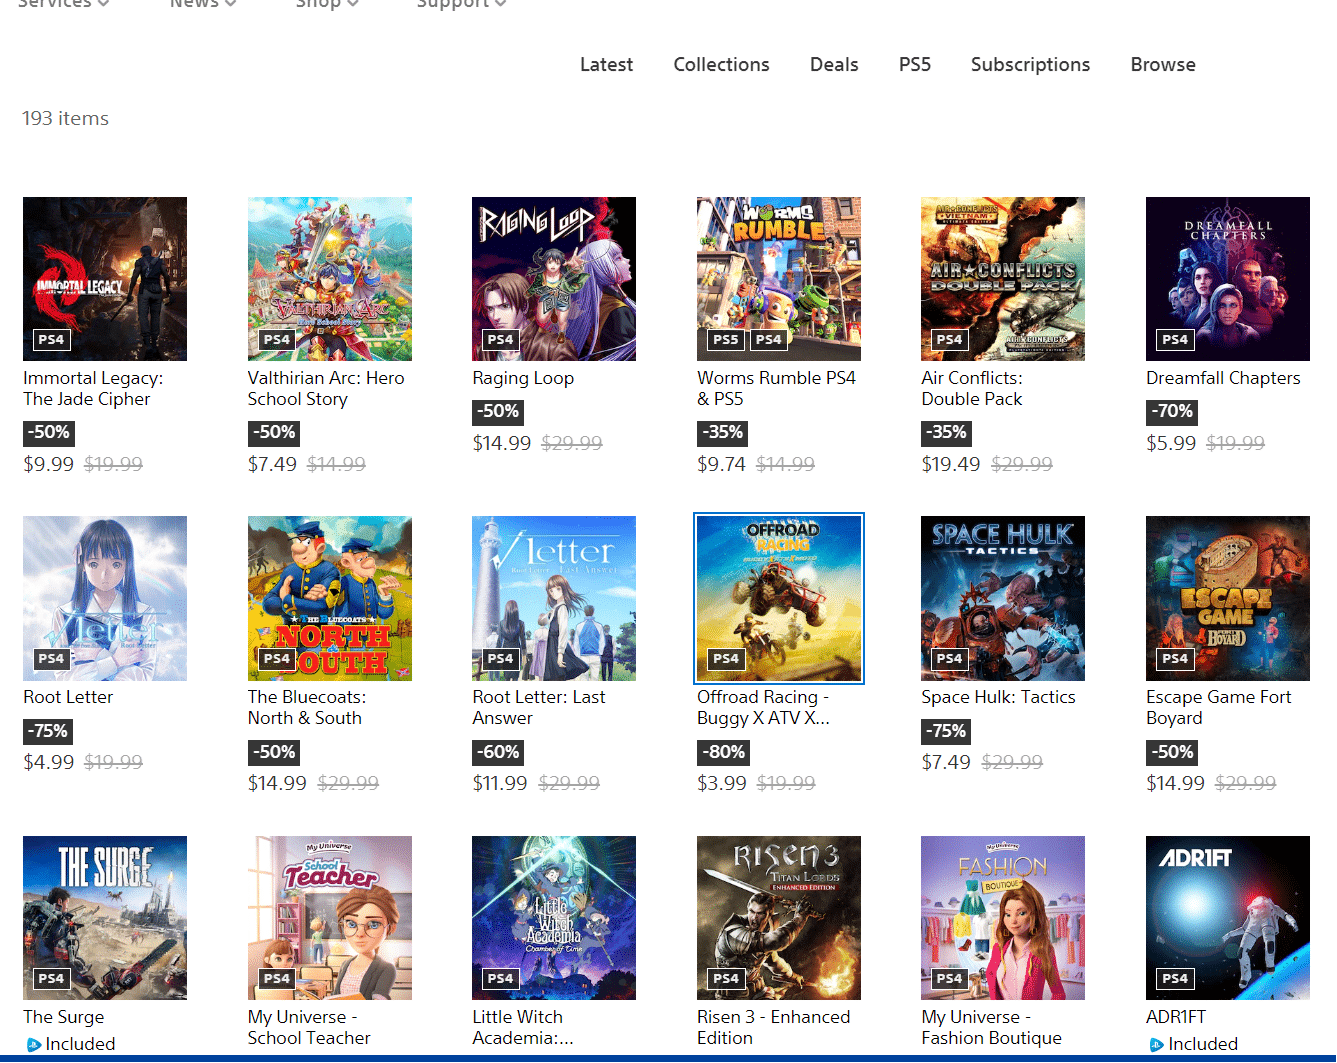Click the PS4 badge on Raging Loop cover
This screenshot has width=1337, height=1063.
coord(500,340)
